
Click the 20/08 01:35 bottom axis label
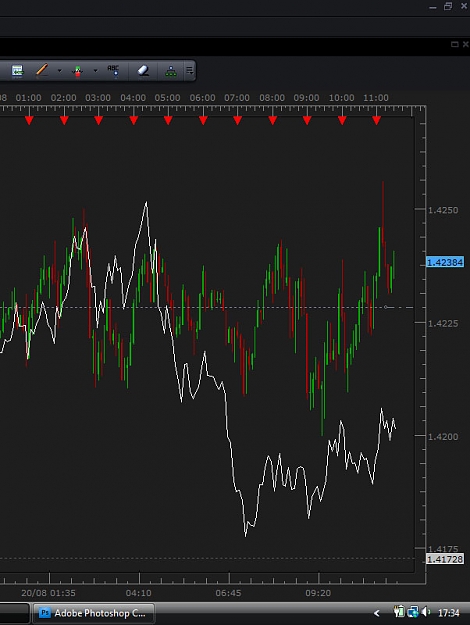pos(48,593)
